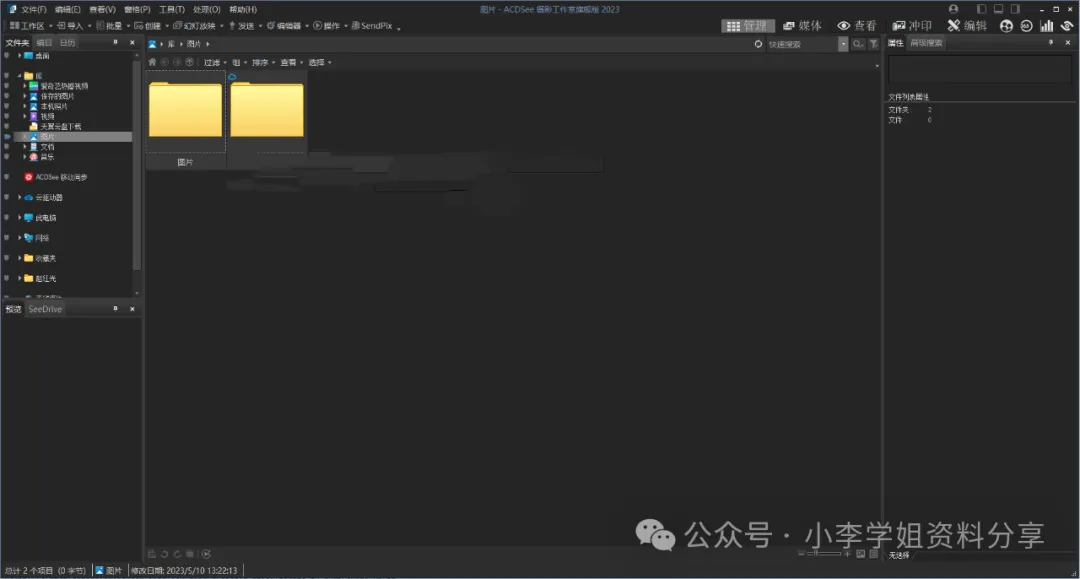Open the 帮助(H) menu
This screenshot has height=579, width=1080.
pos(242,9)
